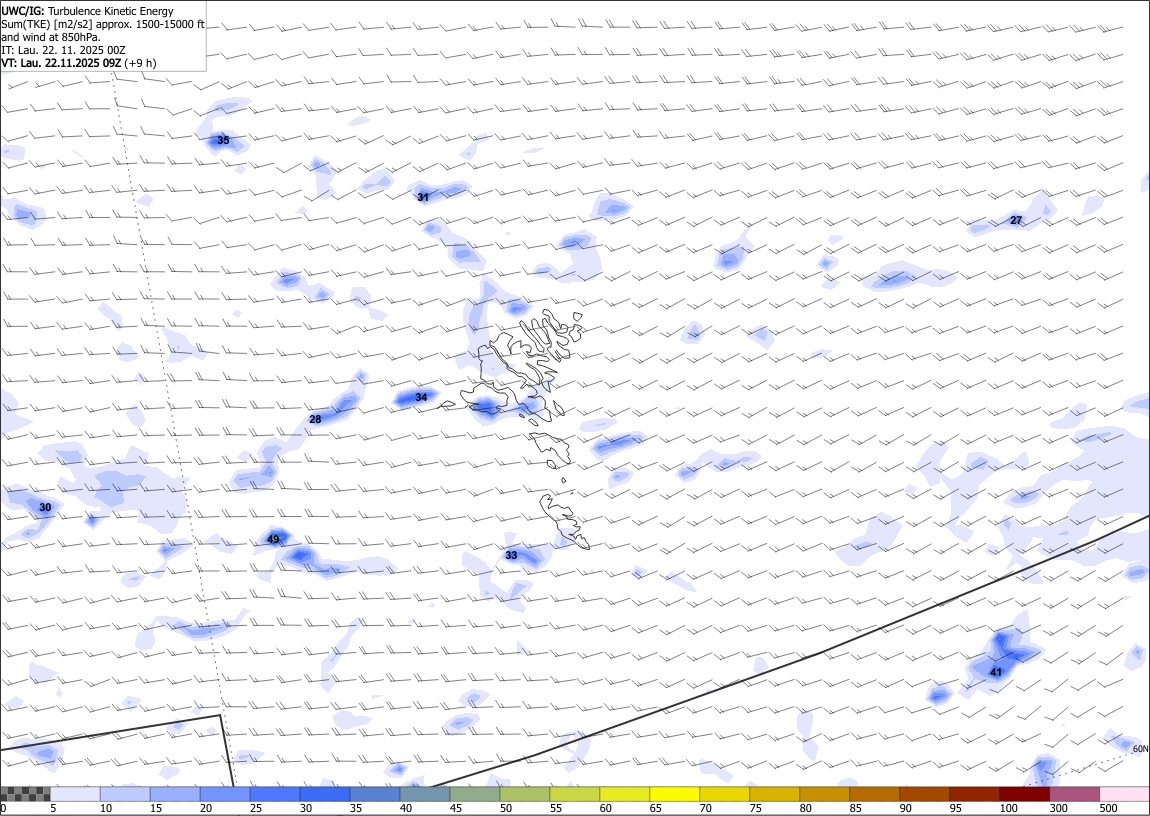The height and width of the screenshot is (816, 1150).
Task: Click the 45–50 grey-green legend swatch
Action: pos(475,794)
